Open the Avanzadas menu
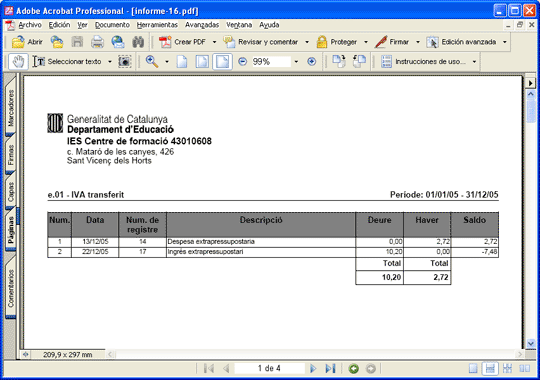540x380 pixels. click(202, 25)
